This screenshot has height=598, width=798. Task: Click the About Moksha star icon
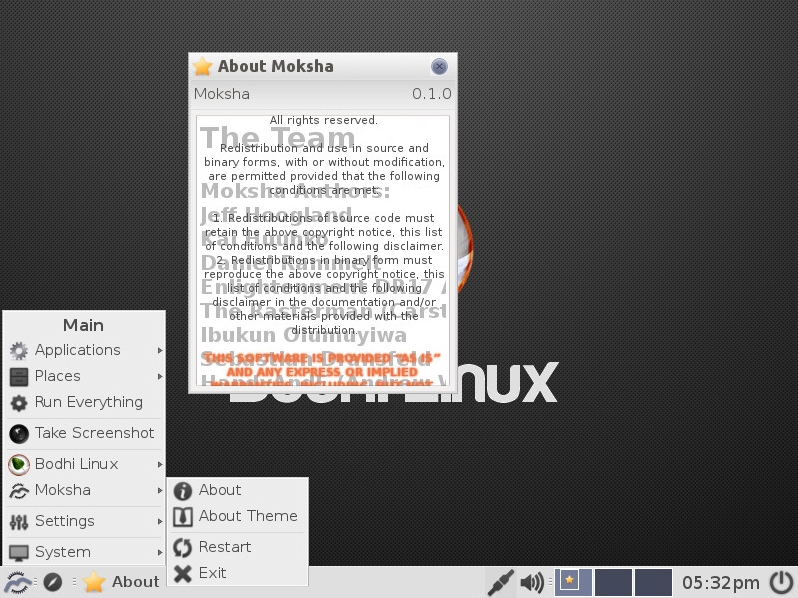coord(203,66)
